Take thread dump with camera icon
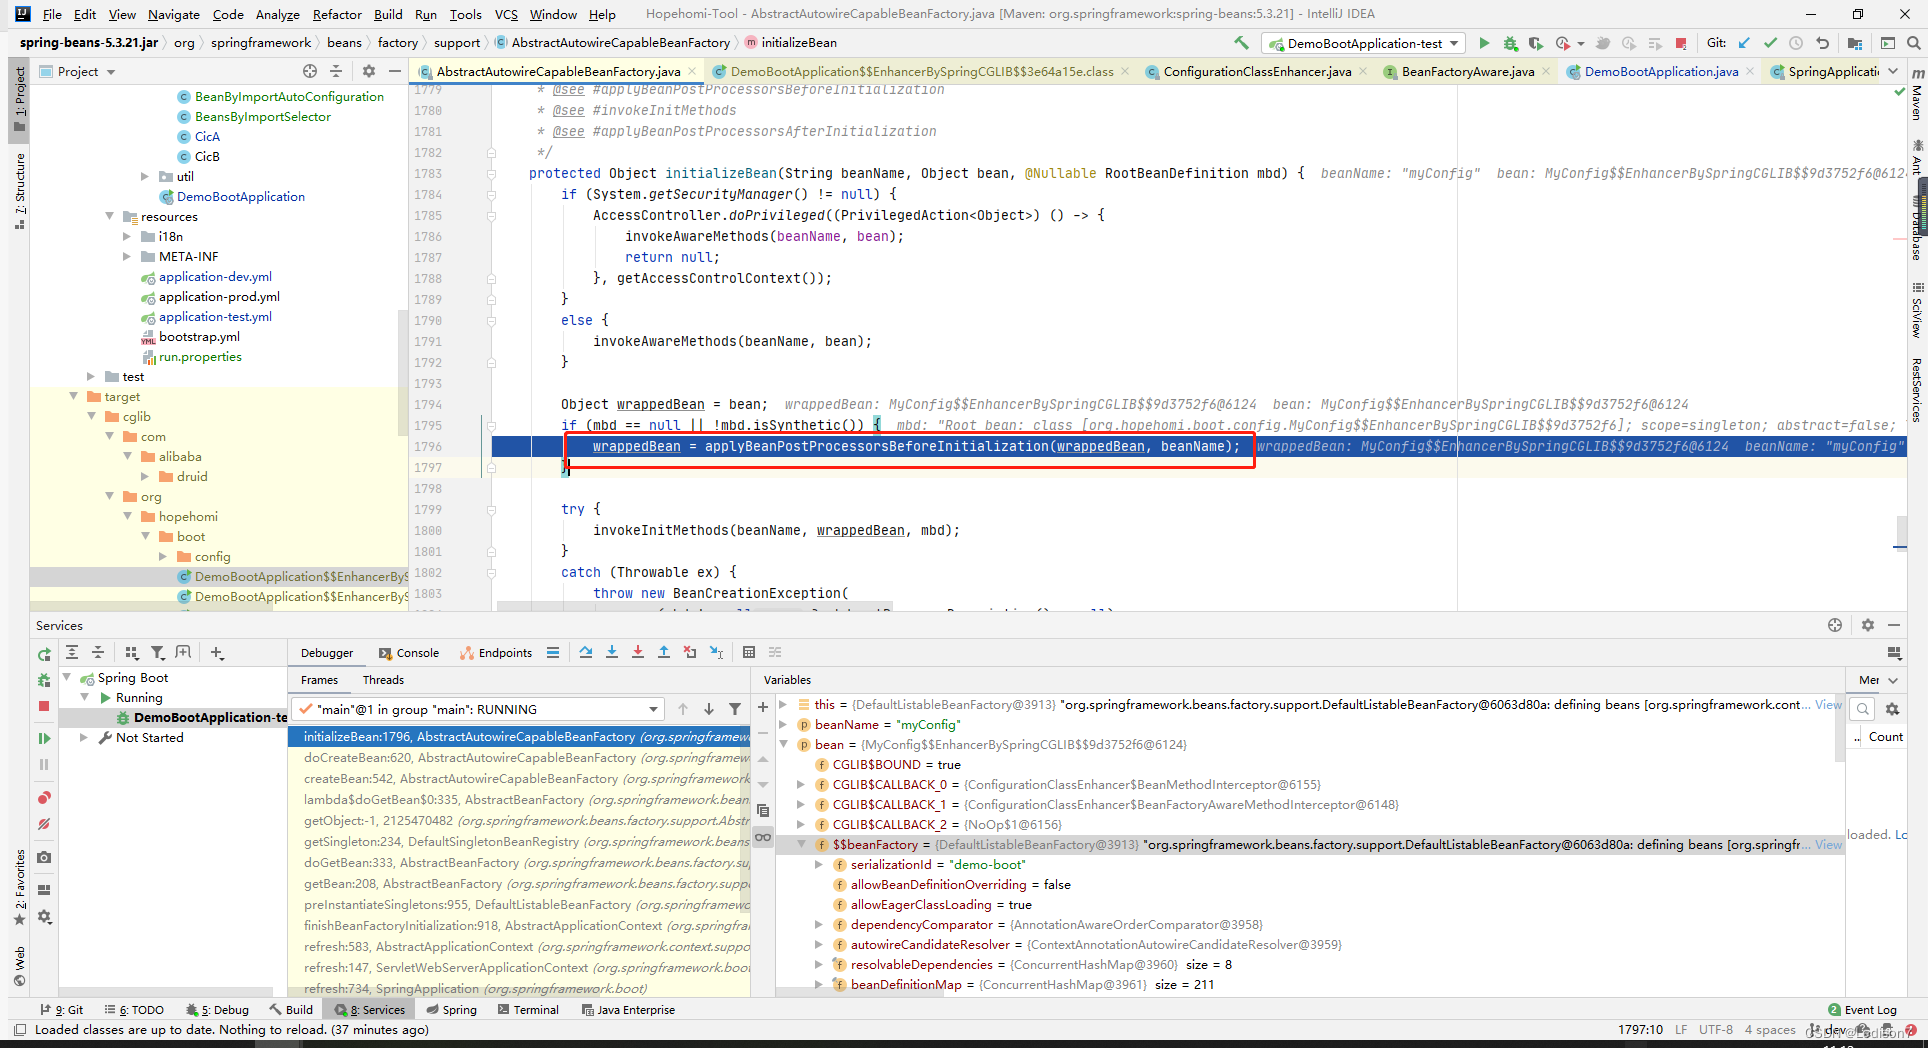 (44, 857)
